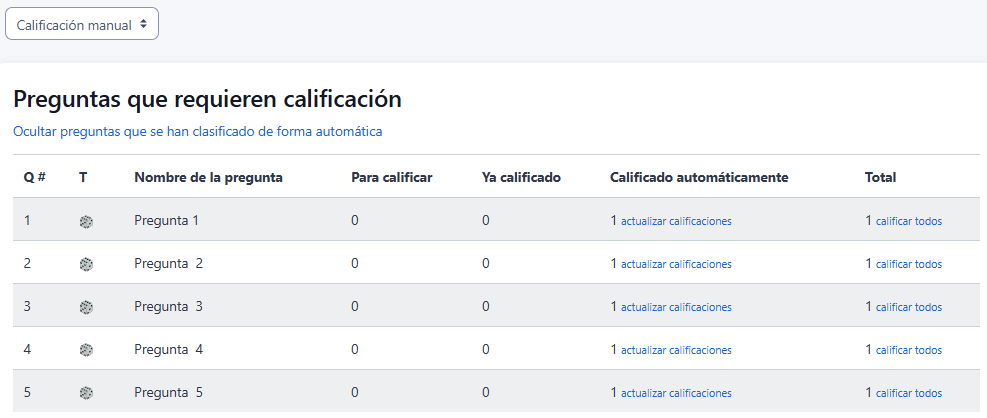Grade all attempts for Pregunta 2
This screenshot has height=418, width=987.
pos(908,265)
